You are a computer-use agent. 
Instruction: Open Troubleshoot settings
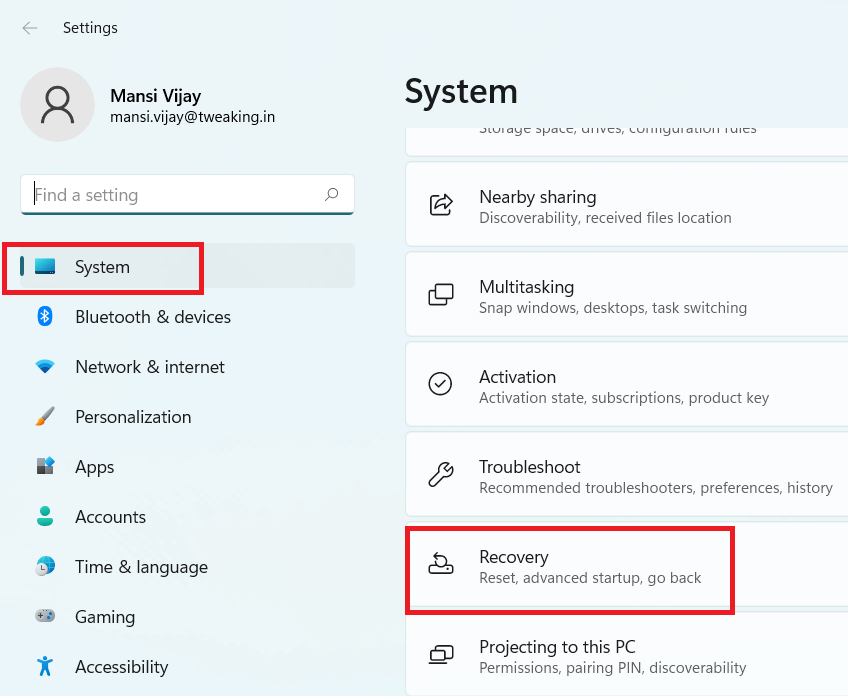click(x=627, y=474)
